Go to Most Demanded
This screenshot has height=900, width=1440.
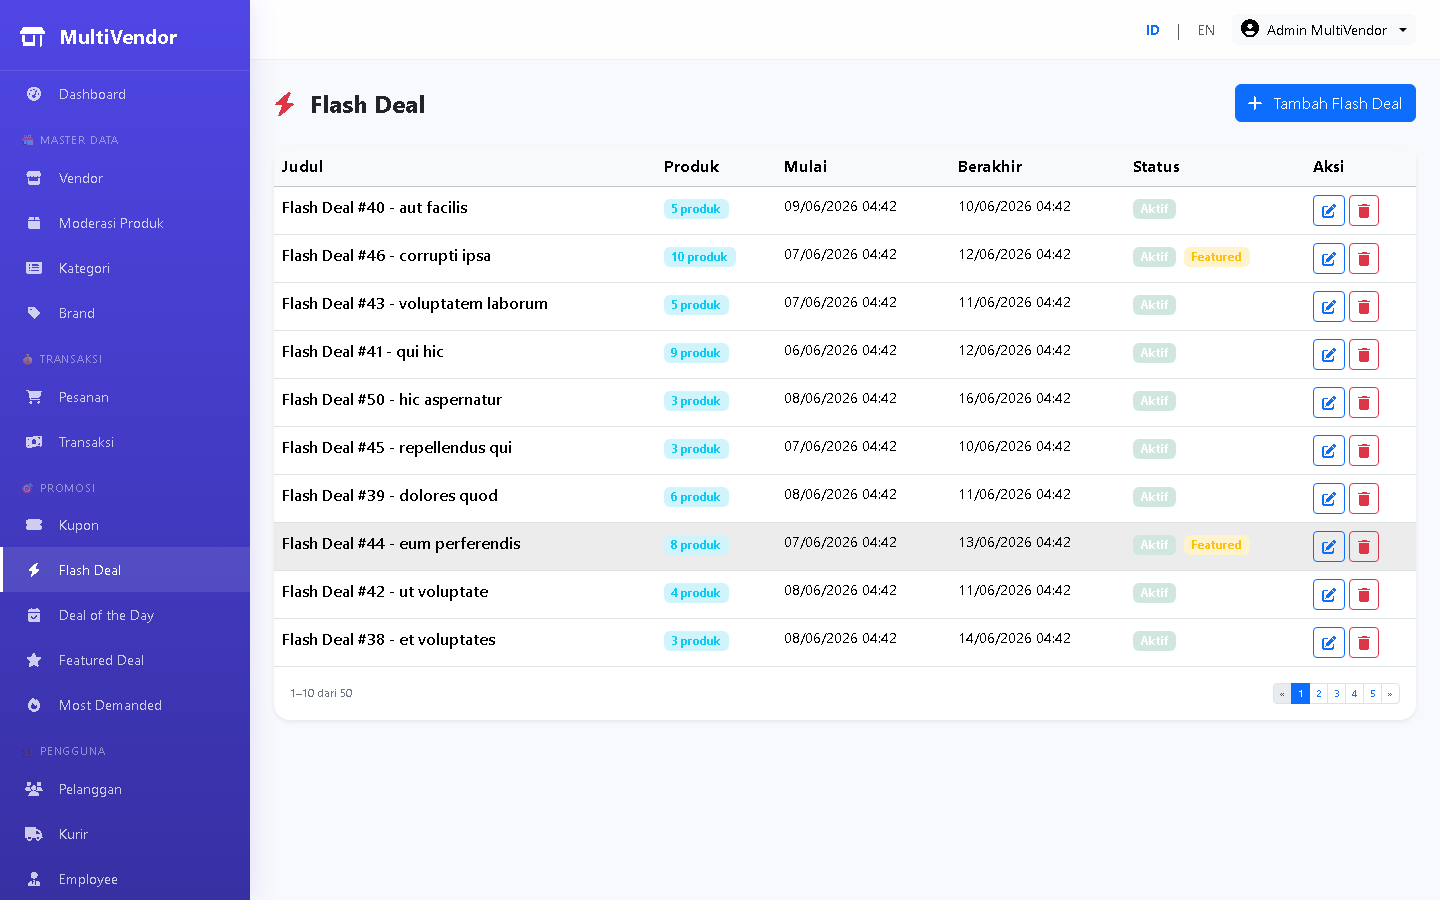click(x=125, y=705)
